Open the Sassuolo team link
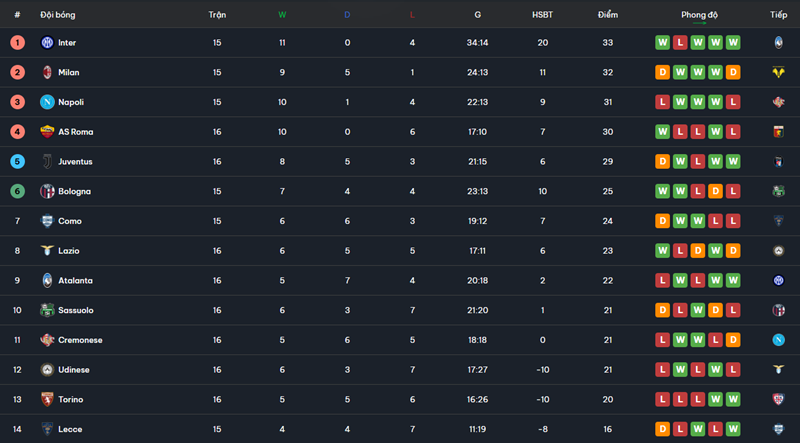The height and width of the screenshot is (443, 800). (x=76, y=311)
